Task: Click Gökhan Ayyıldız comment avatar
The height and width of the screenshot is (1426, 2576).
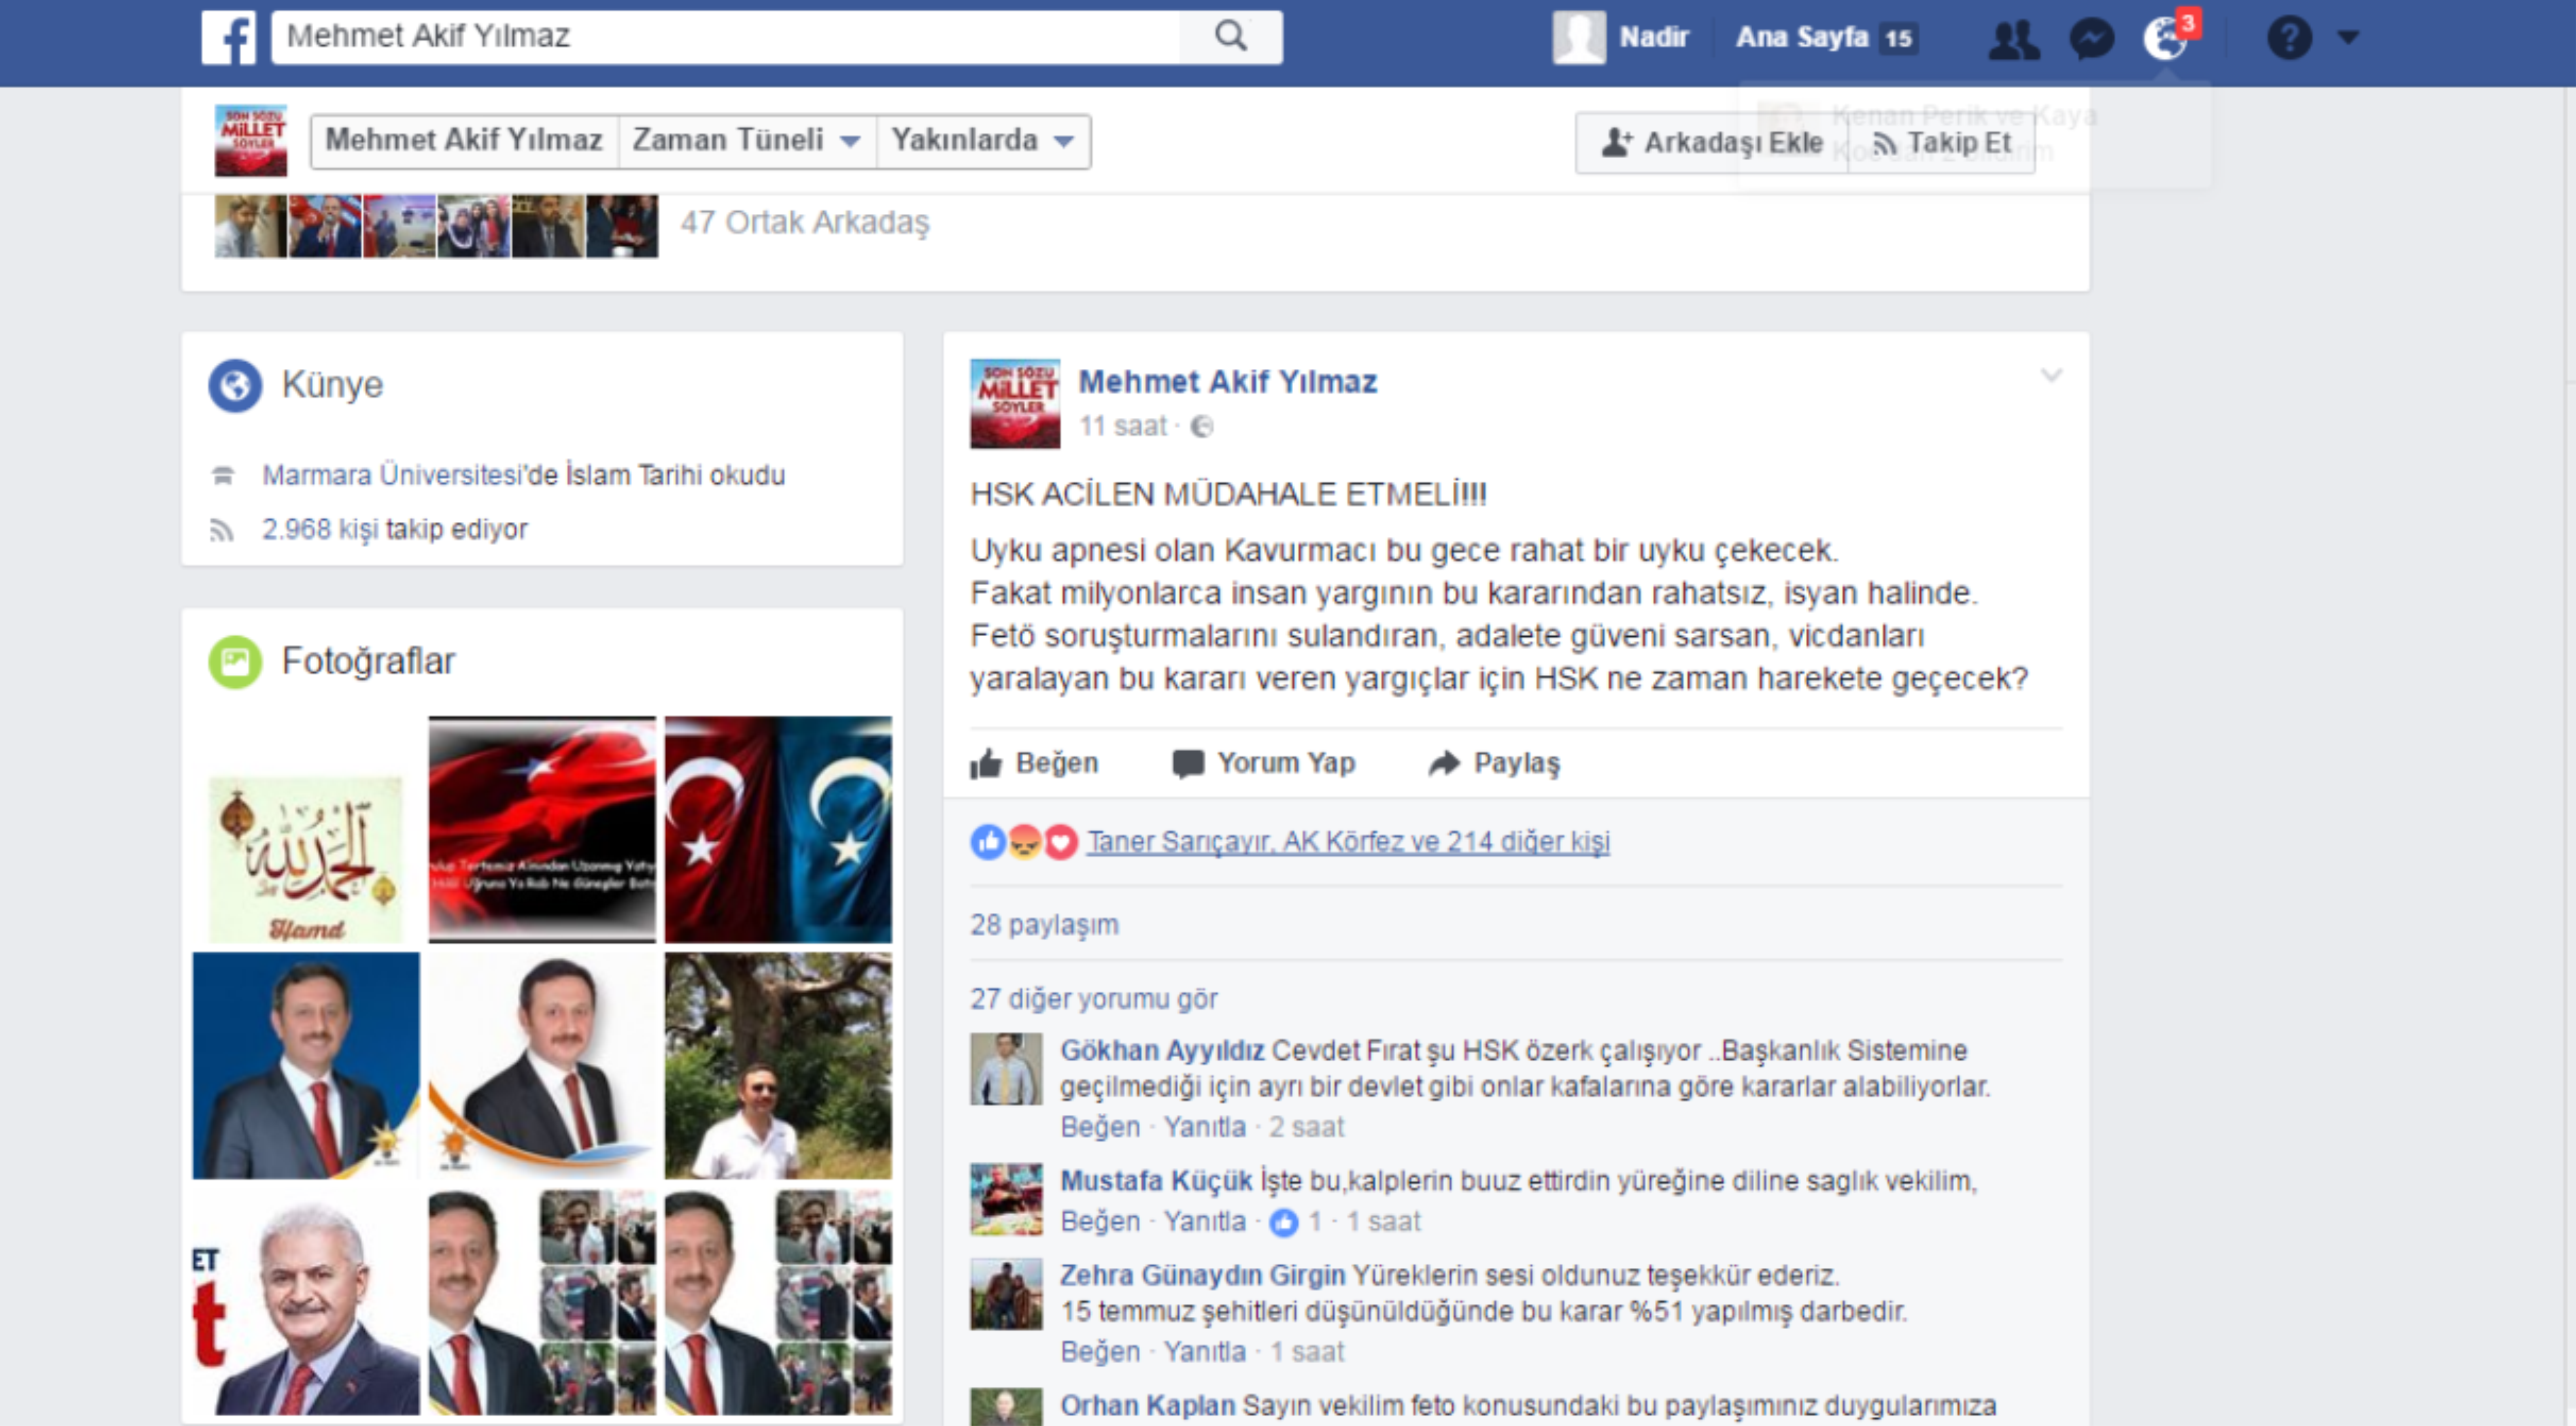Action: point(1006,1069)
